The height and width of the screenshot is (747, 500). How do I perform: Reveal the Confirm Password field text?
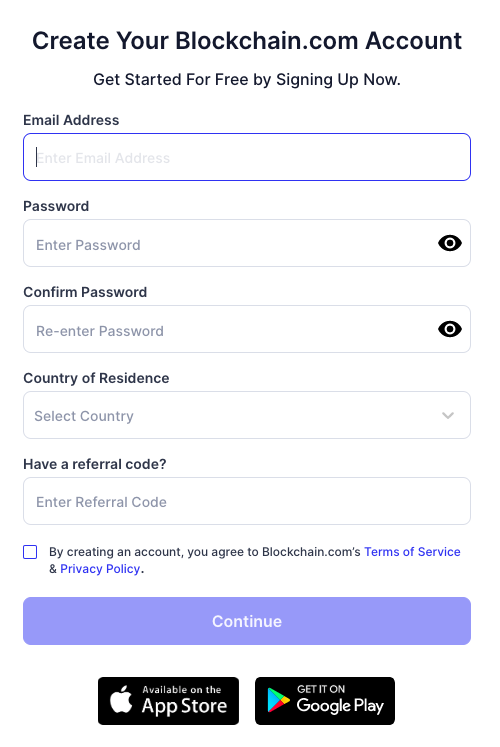[x=450, y=329]
